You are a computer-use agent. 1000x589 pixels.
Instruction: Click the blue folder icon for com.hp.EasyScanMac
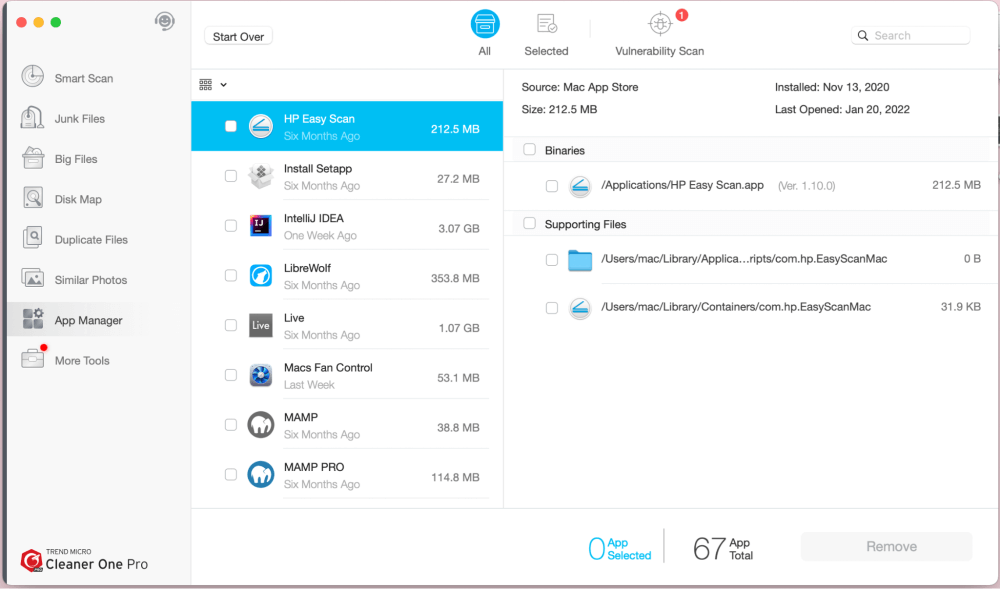pos(580,260)
